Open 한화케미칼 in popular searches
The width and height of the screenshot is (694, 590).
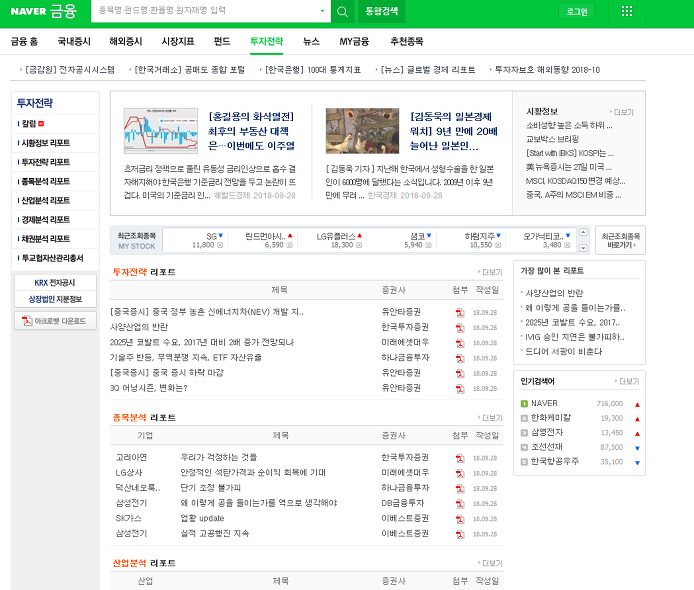(x=551, y=418)
